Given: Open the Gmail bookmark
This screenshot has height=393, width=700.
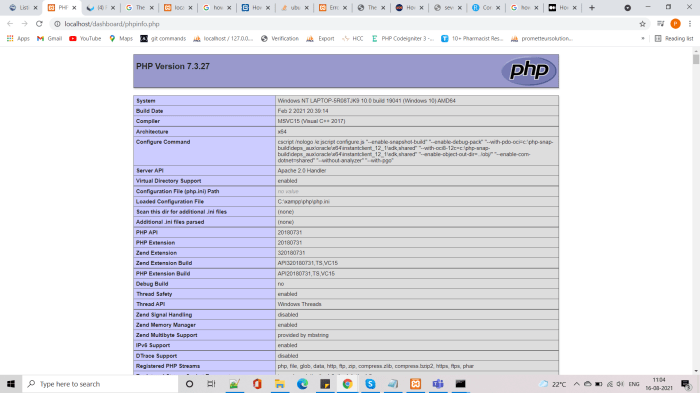Looking at the screenshot, I should click(x=50, y=38).
